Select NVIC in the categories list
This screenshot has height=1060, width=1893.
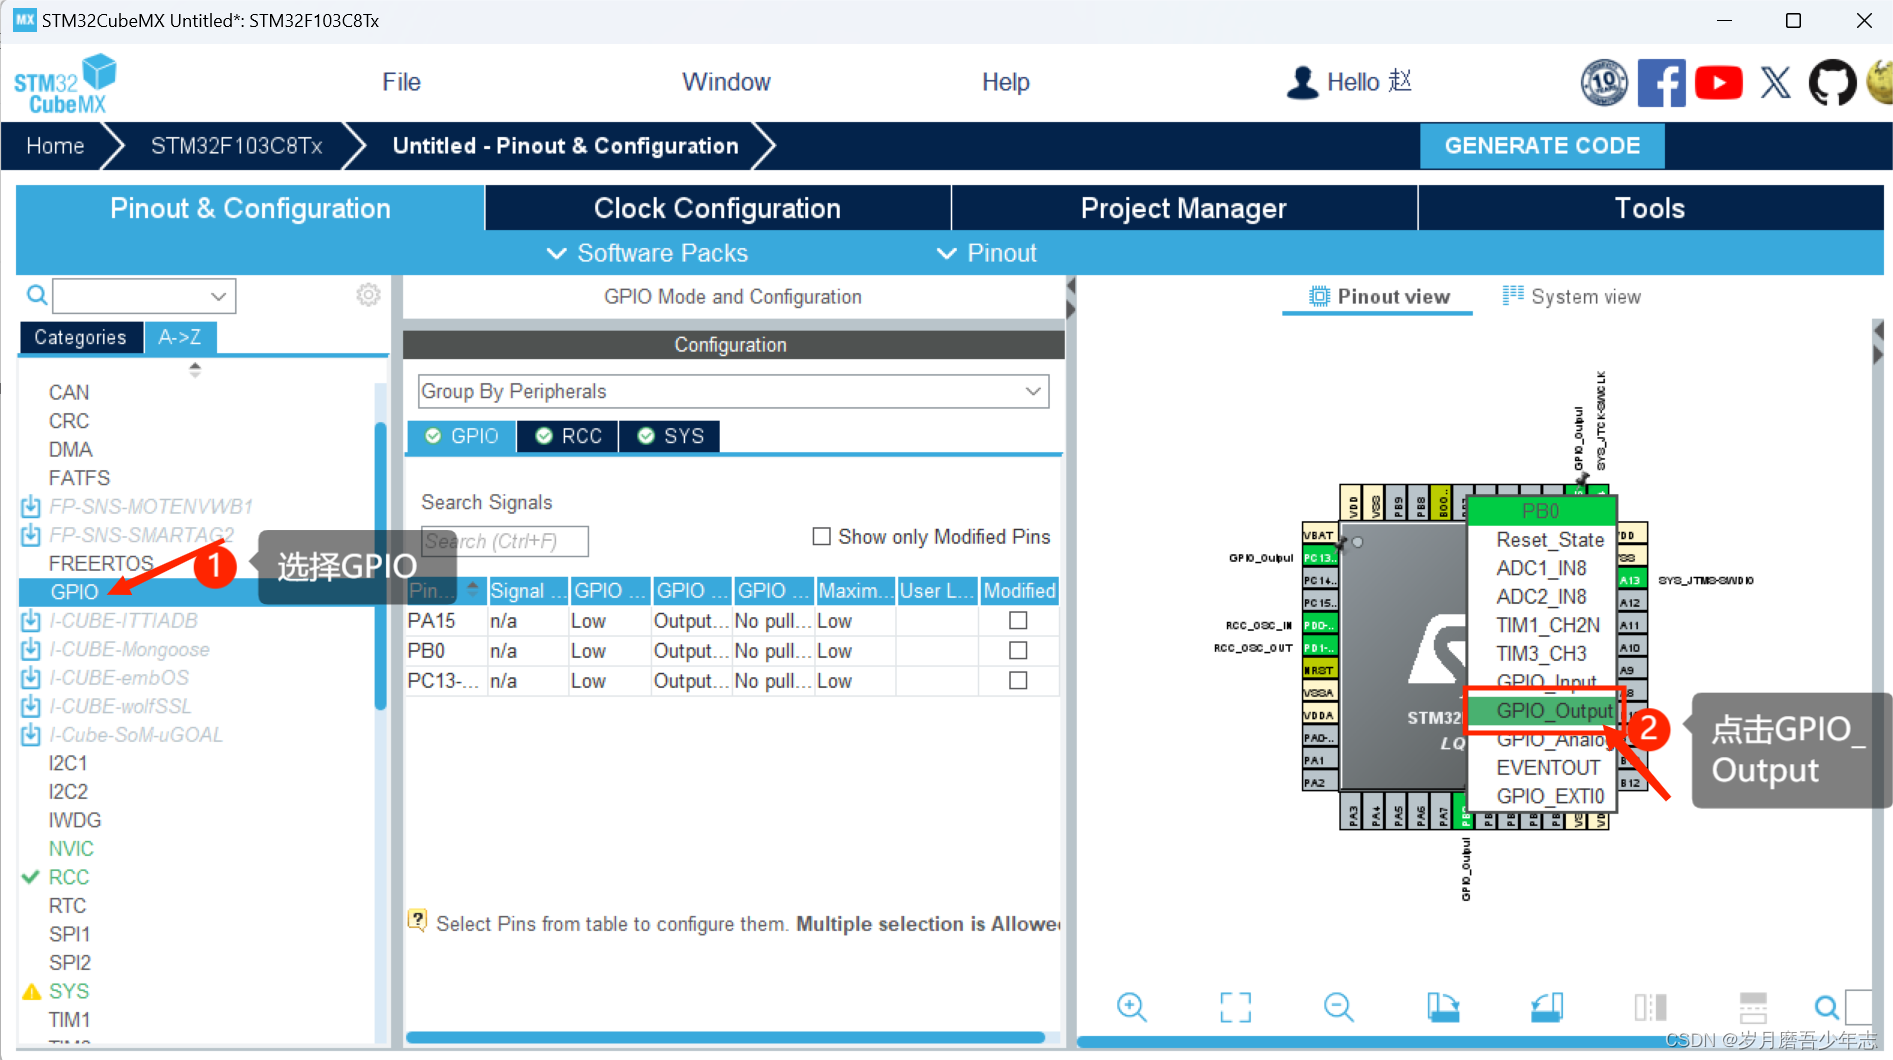pyautogui.click(x=71, y=848)
